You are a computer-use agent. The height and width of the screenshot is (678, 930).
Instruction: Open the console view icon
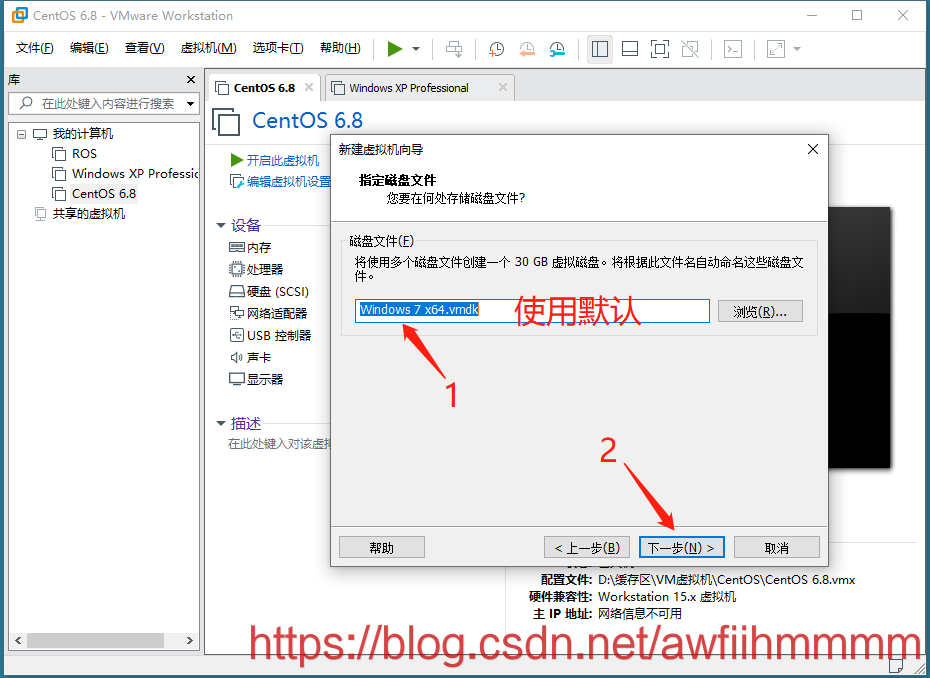pos(733,49)
